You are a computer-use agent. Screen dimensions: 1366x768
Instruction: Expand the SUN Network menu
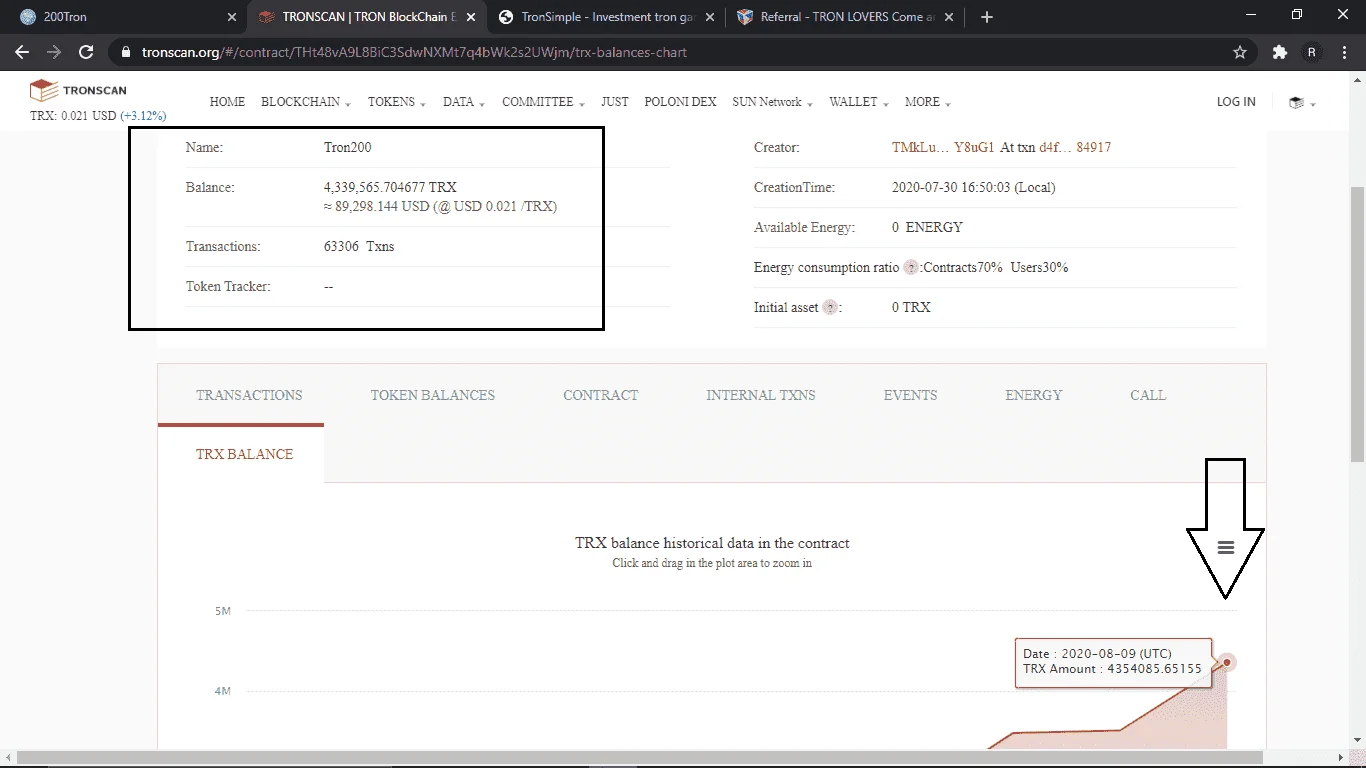tap(772, 102)
